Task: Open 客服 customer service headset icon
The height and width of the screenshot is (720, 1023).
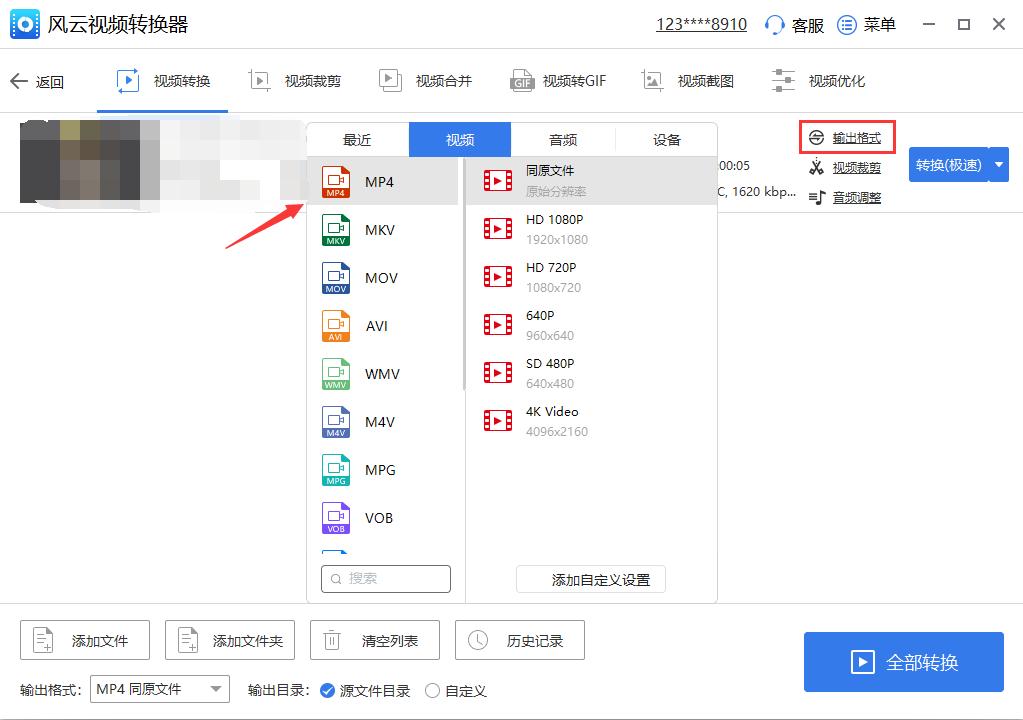Action: (x=774, y=25)
